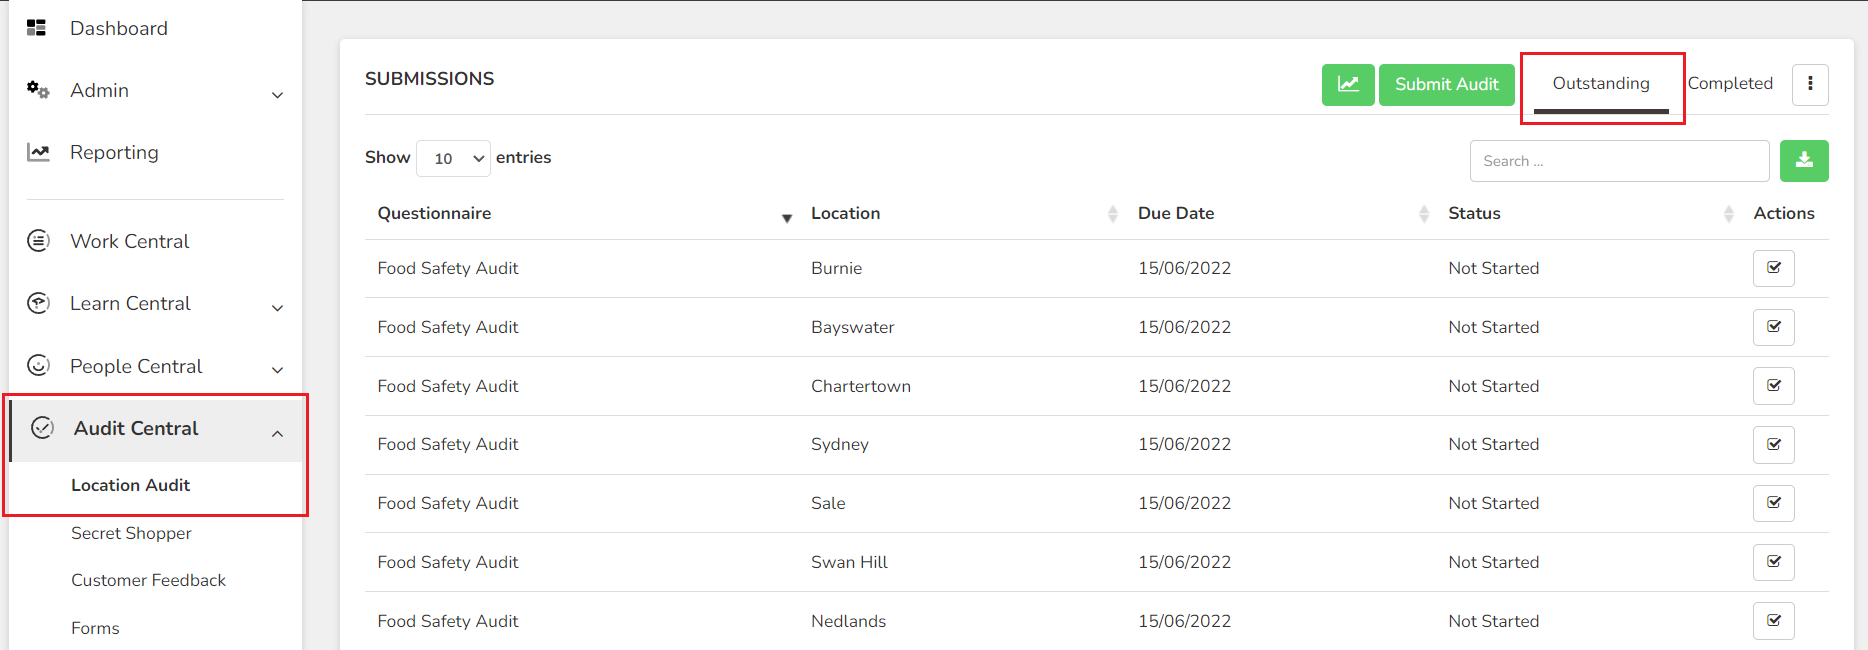Click the Work Central circle icon
This screenshot has height=650, width=1868.
[x=38, y=241]
